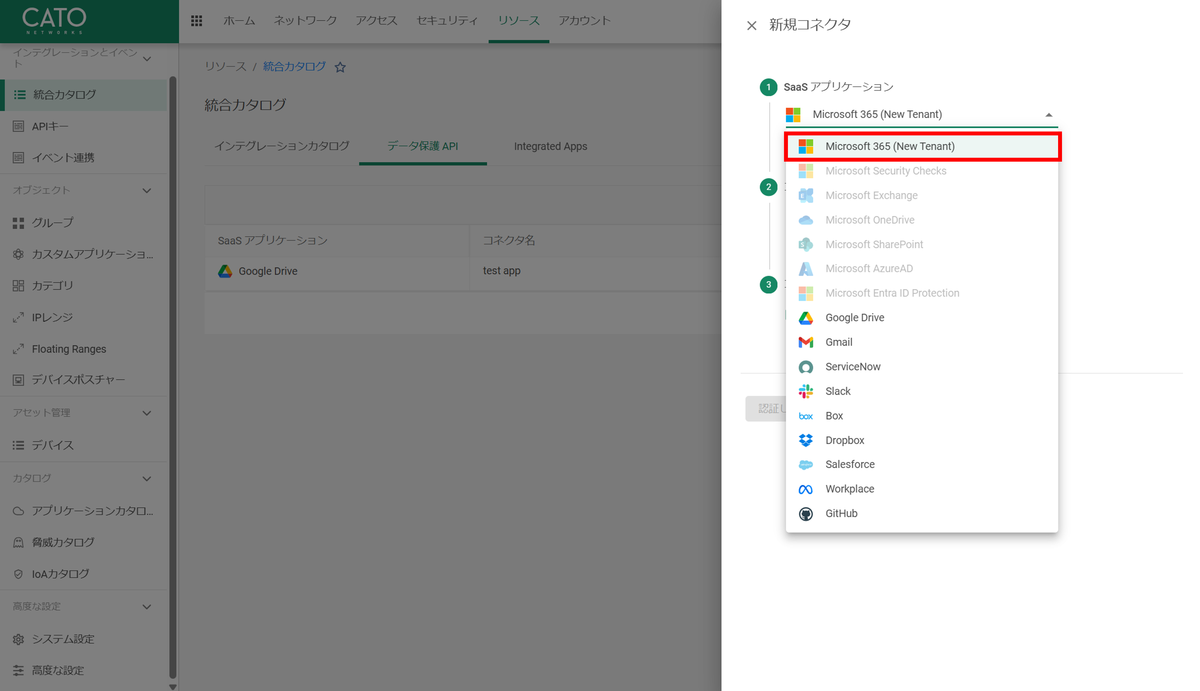This screenshot has height=691, width=1200.
Task: Click the Floating Ranges sidebar icon
Action: point(19,349)
